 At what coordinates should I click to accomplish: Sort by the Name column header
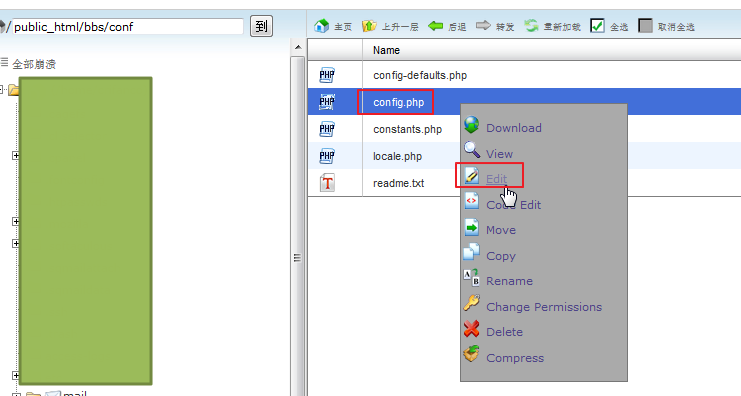(x=386, y=50)
